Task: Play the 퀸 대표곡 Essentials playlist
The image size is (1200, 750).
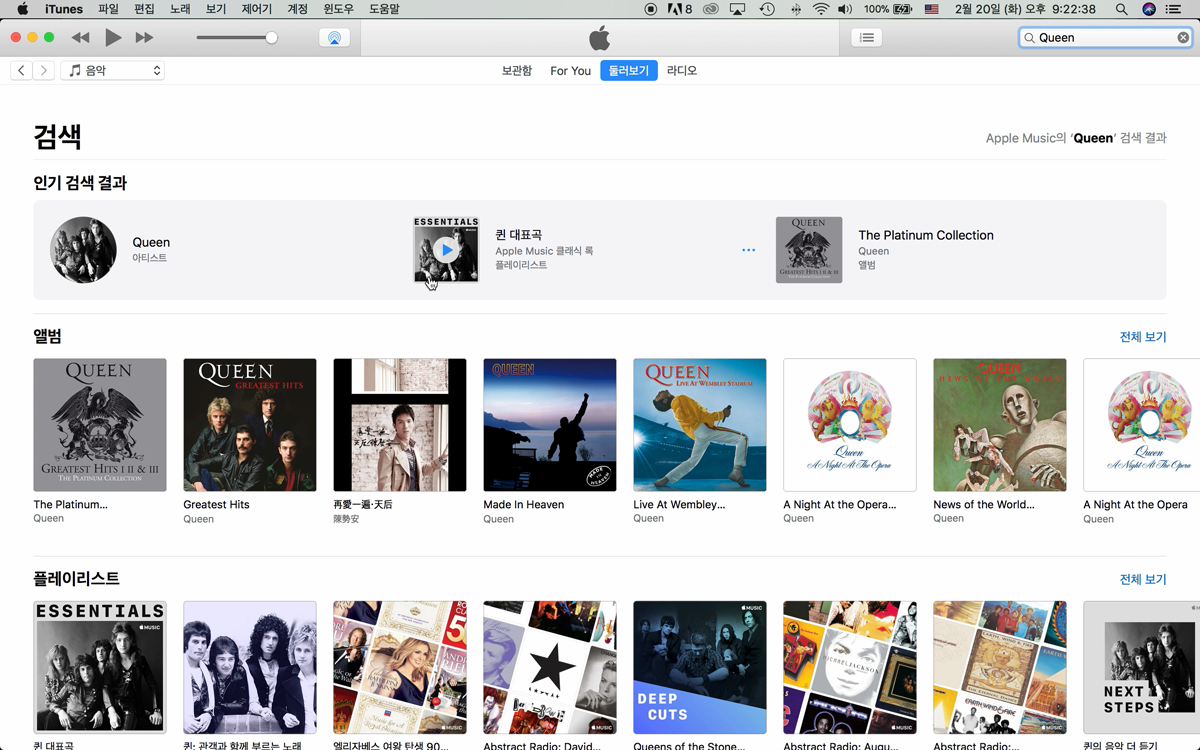Action: click(446, 250)
